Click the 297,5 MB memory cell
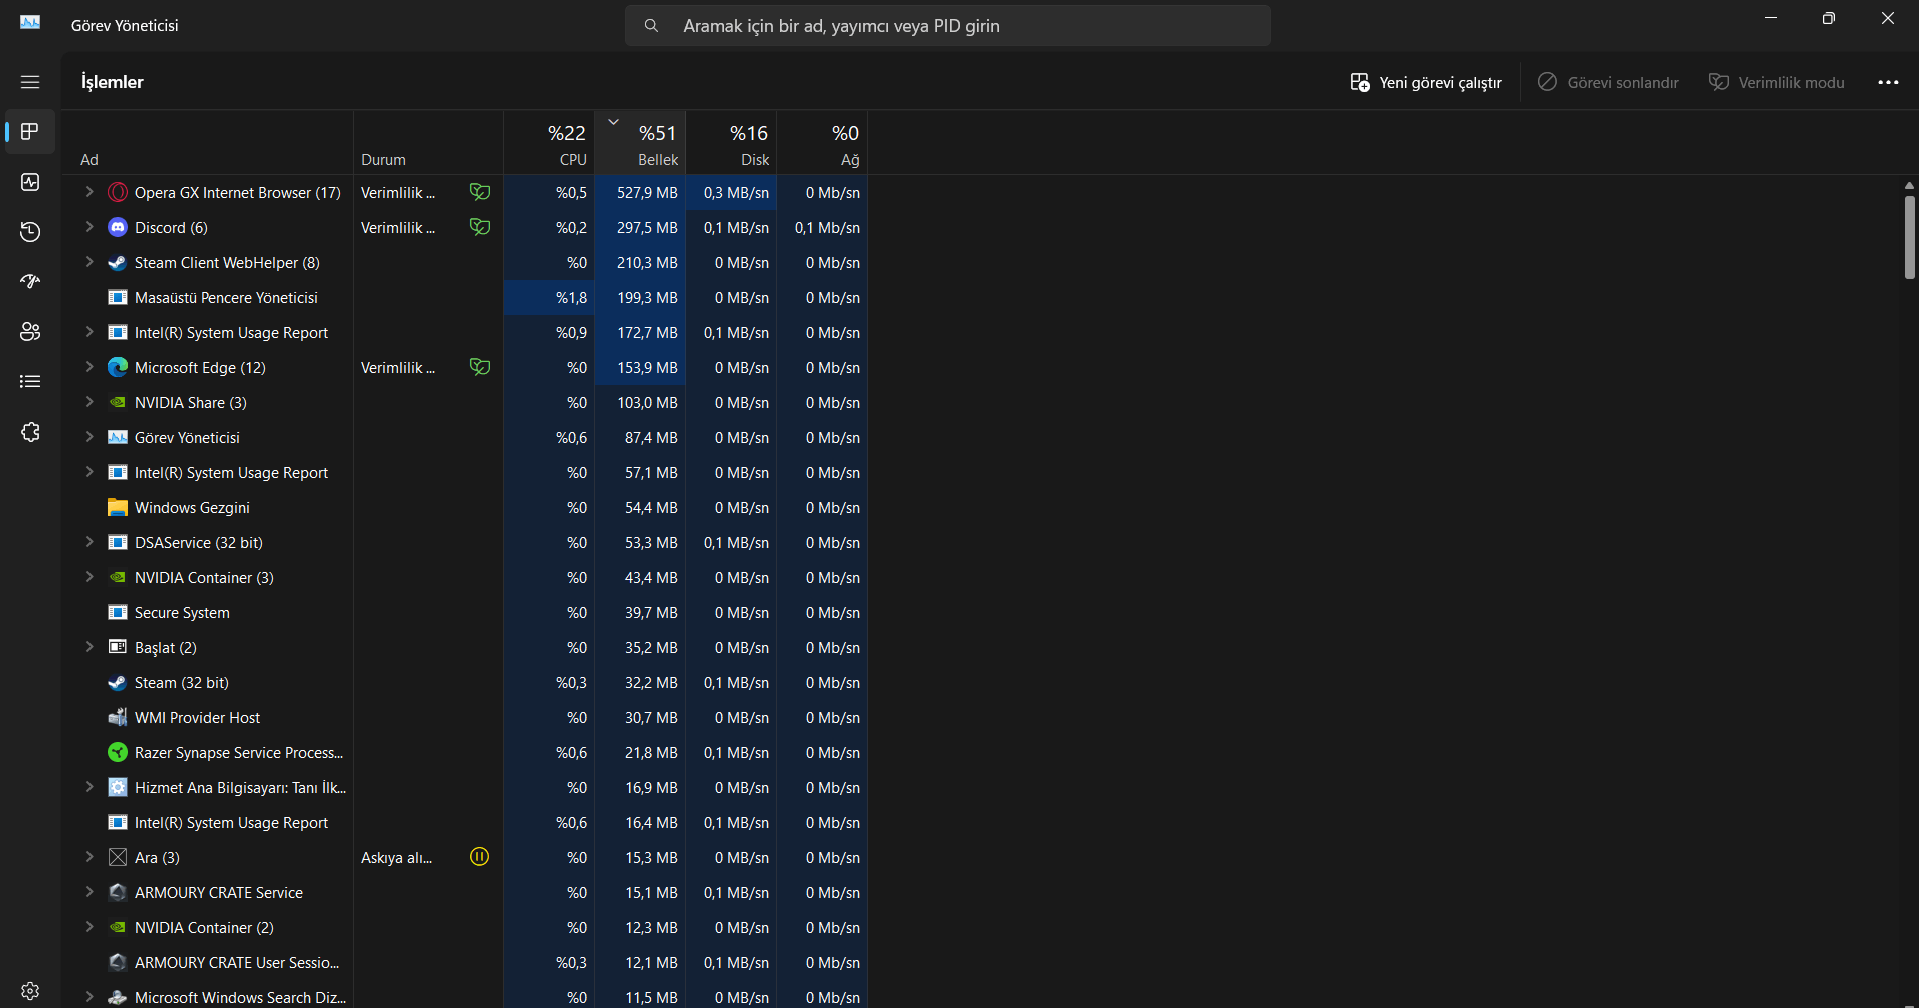 pos(640,227)
